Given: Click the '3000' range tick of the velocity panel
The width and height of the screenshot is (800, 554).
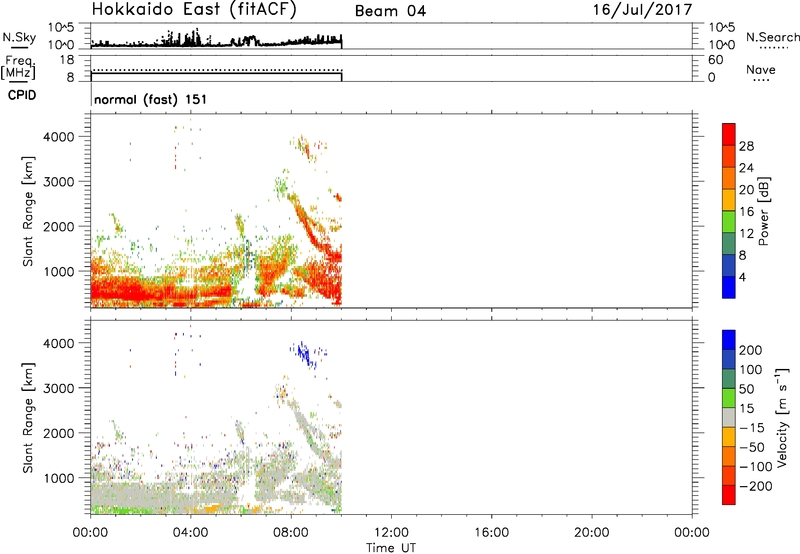Looking at the screenshot, I should [58, 388].
